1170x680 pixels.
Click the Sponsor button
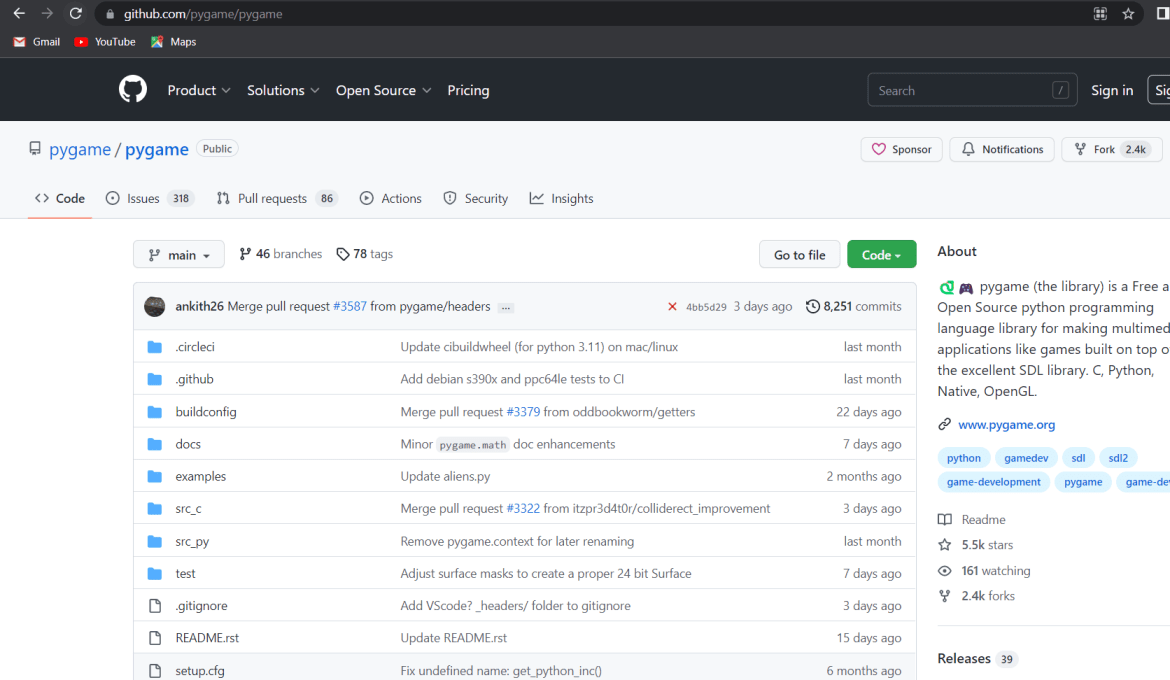(x=901, y=149)
